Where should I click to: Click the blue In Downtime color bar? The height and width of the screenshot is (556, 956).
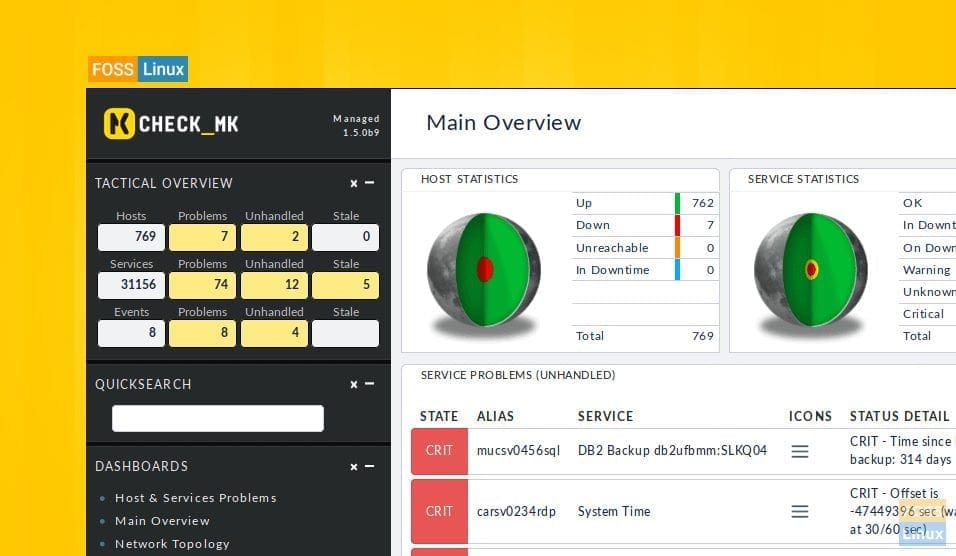point(677,270)
